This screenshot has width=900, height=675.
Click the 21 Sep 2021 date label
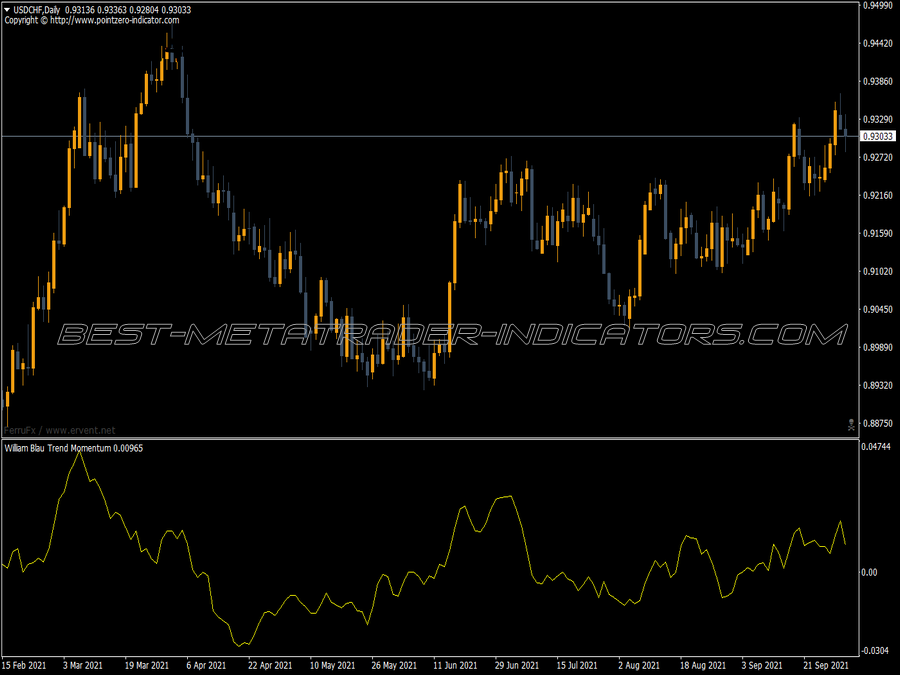[x=826, y=665]
